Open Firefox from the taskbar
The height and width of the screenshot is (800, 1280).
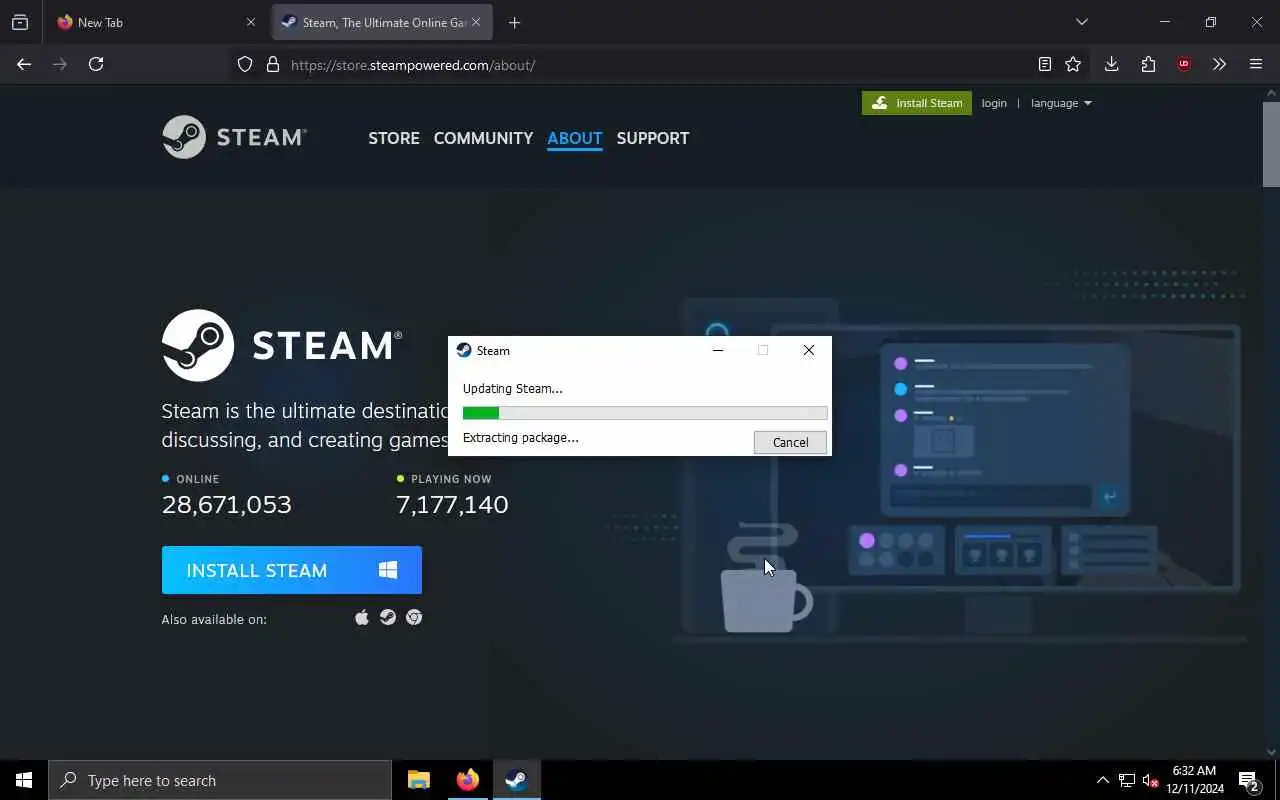[468, 780]
